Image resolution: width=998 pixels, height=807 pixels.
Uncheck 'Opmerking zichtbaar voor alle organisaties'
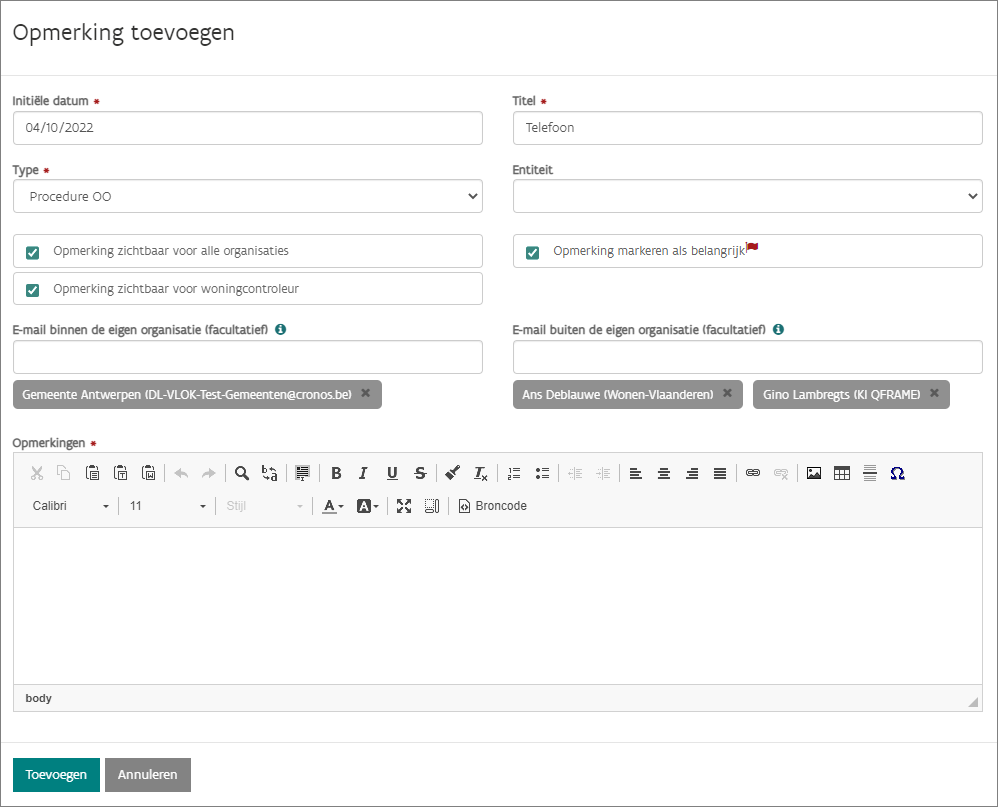33,252
